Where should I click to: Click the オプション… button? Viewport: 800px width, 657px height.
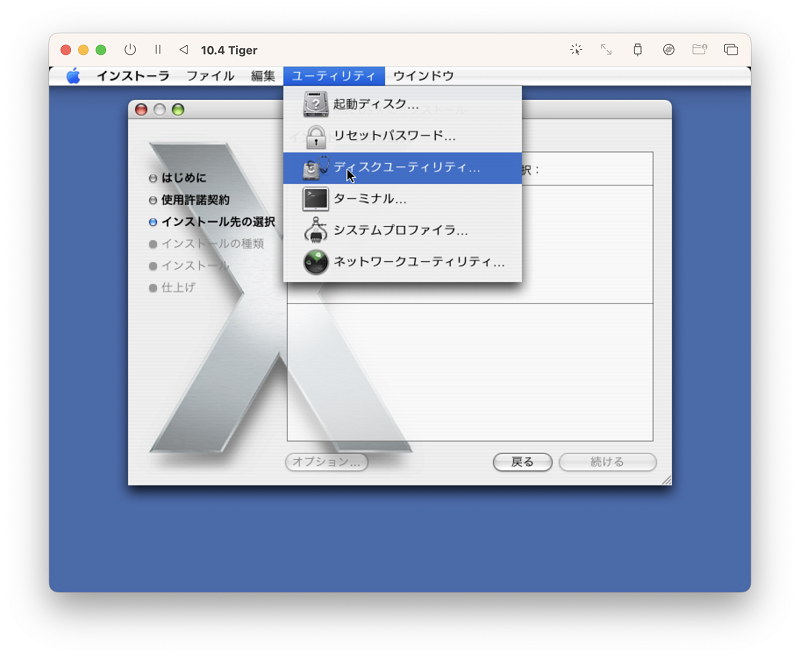[327, 462]
